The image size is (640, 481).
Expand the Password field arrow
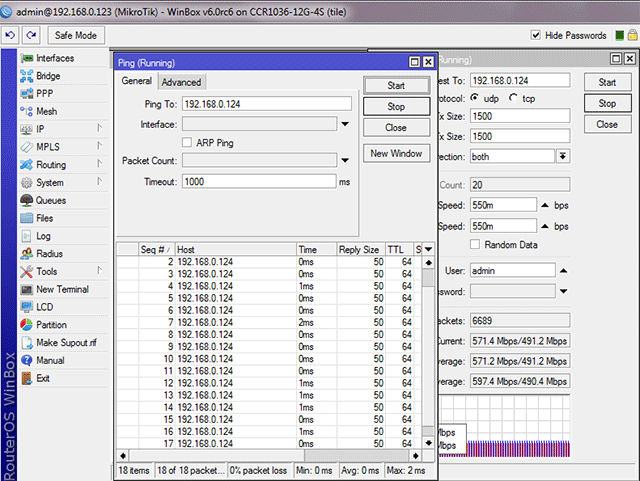563,291
